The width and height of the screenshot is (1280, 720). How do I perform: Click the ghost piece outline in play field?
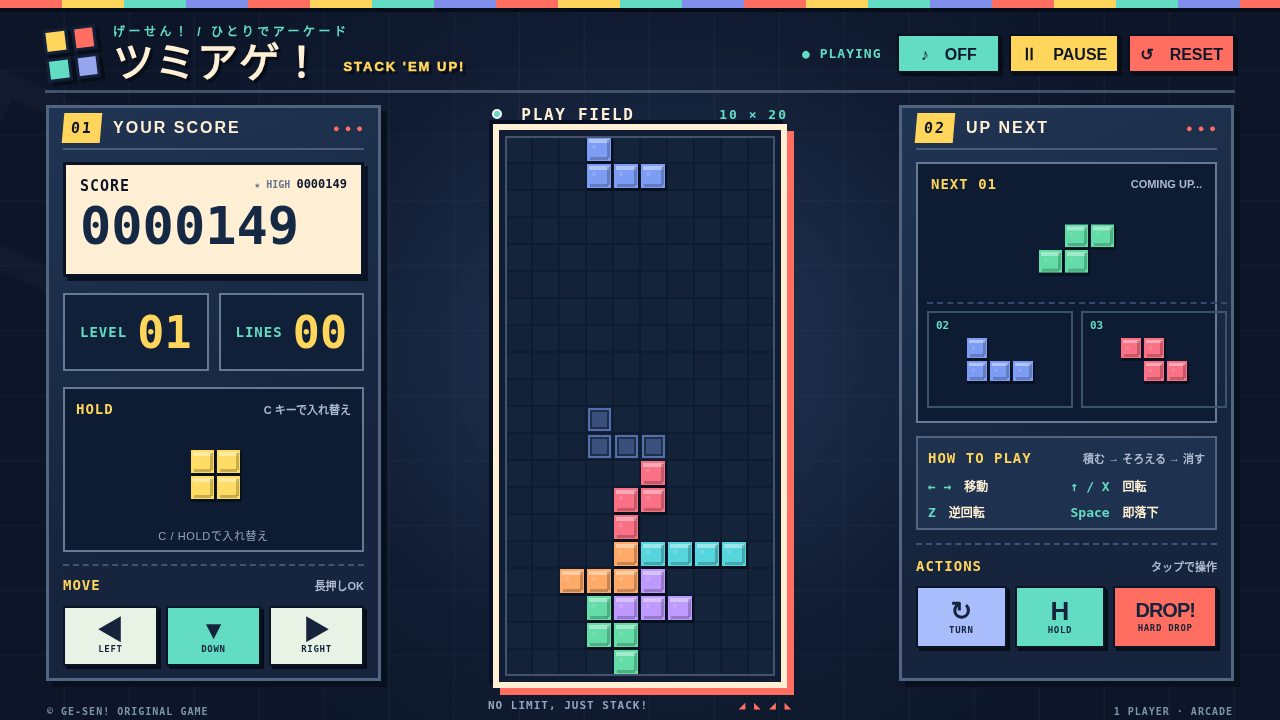(626, 433)
